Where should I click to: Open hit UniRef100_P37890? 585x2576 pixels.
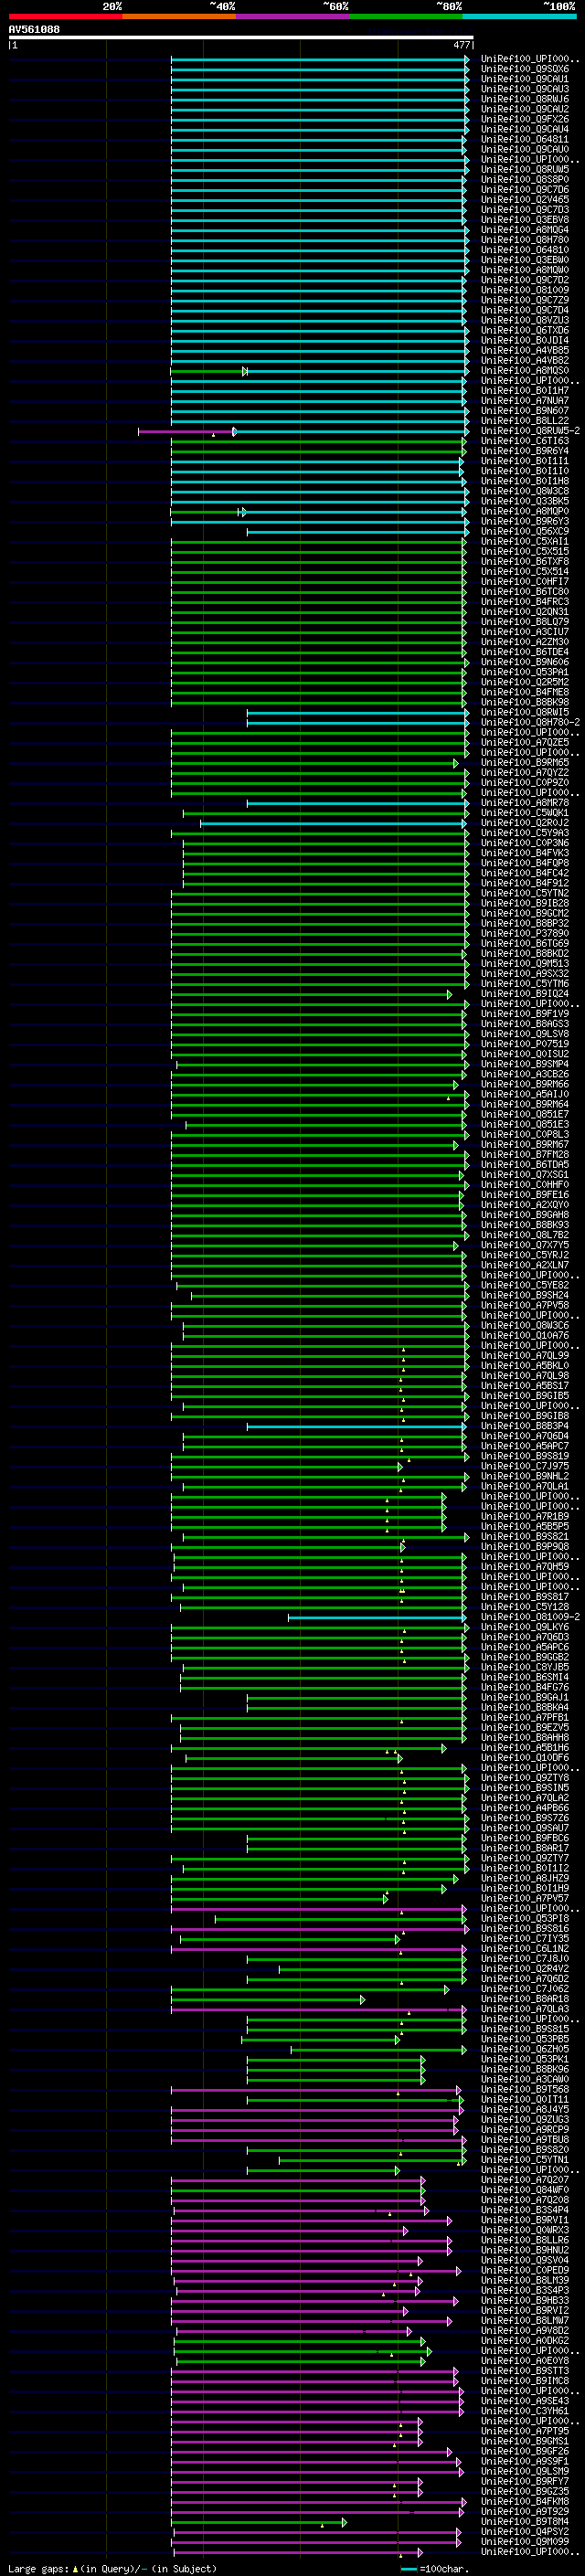click(x=525, y=934)
